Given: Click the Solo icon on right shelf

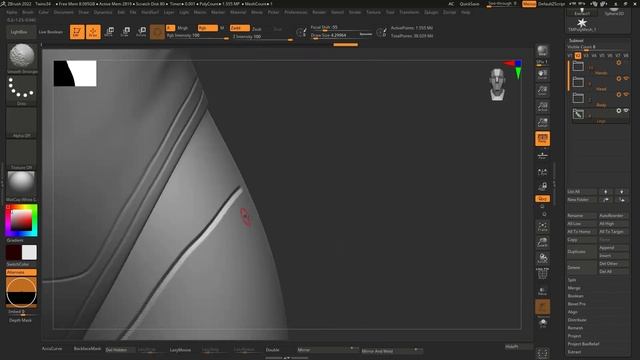Looking at the screenshot, I should (542, 323).
